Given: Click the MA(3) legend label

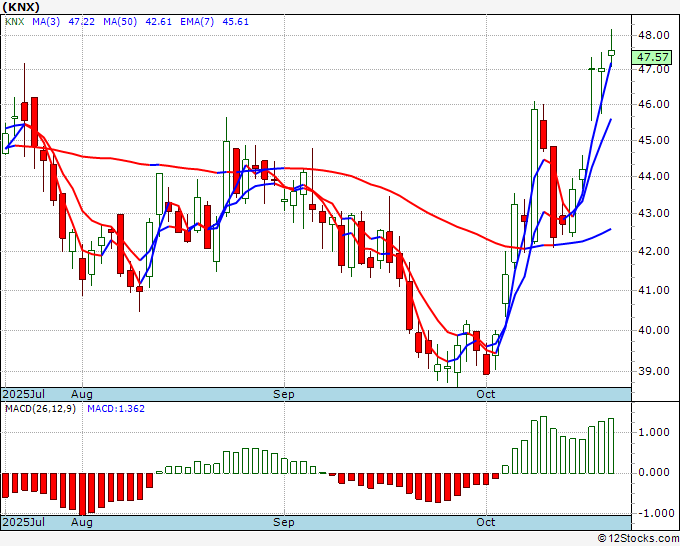Looking at the screenshot, I should [x=46, y=22].
